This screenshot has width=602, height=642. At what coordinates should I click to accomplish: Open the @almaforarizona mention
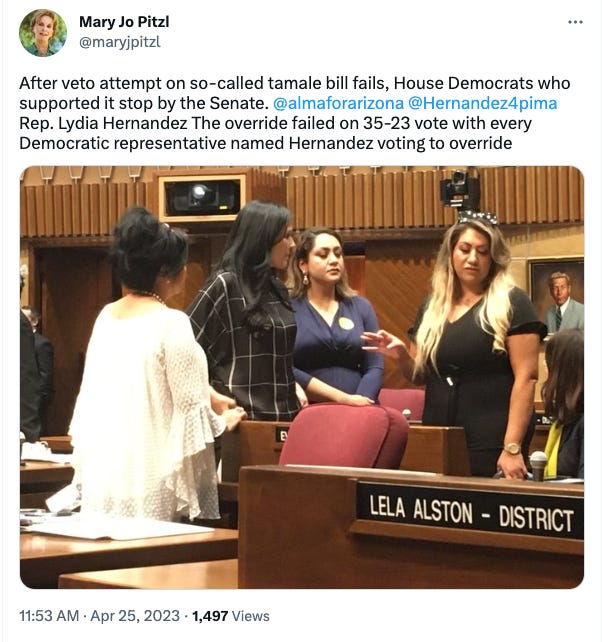tap(338, 103)
